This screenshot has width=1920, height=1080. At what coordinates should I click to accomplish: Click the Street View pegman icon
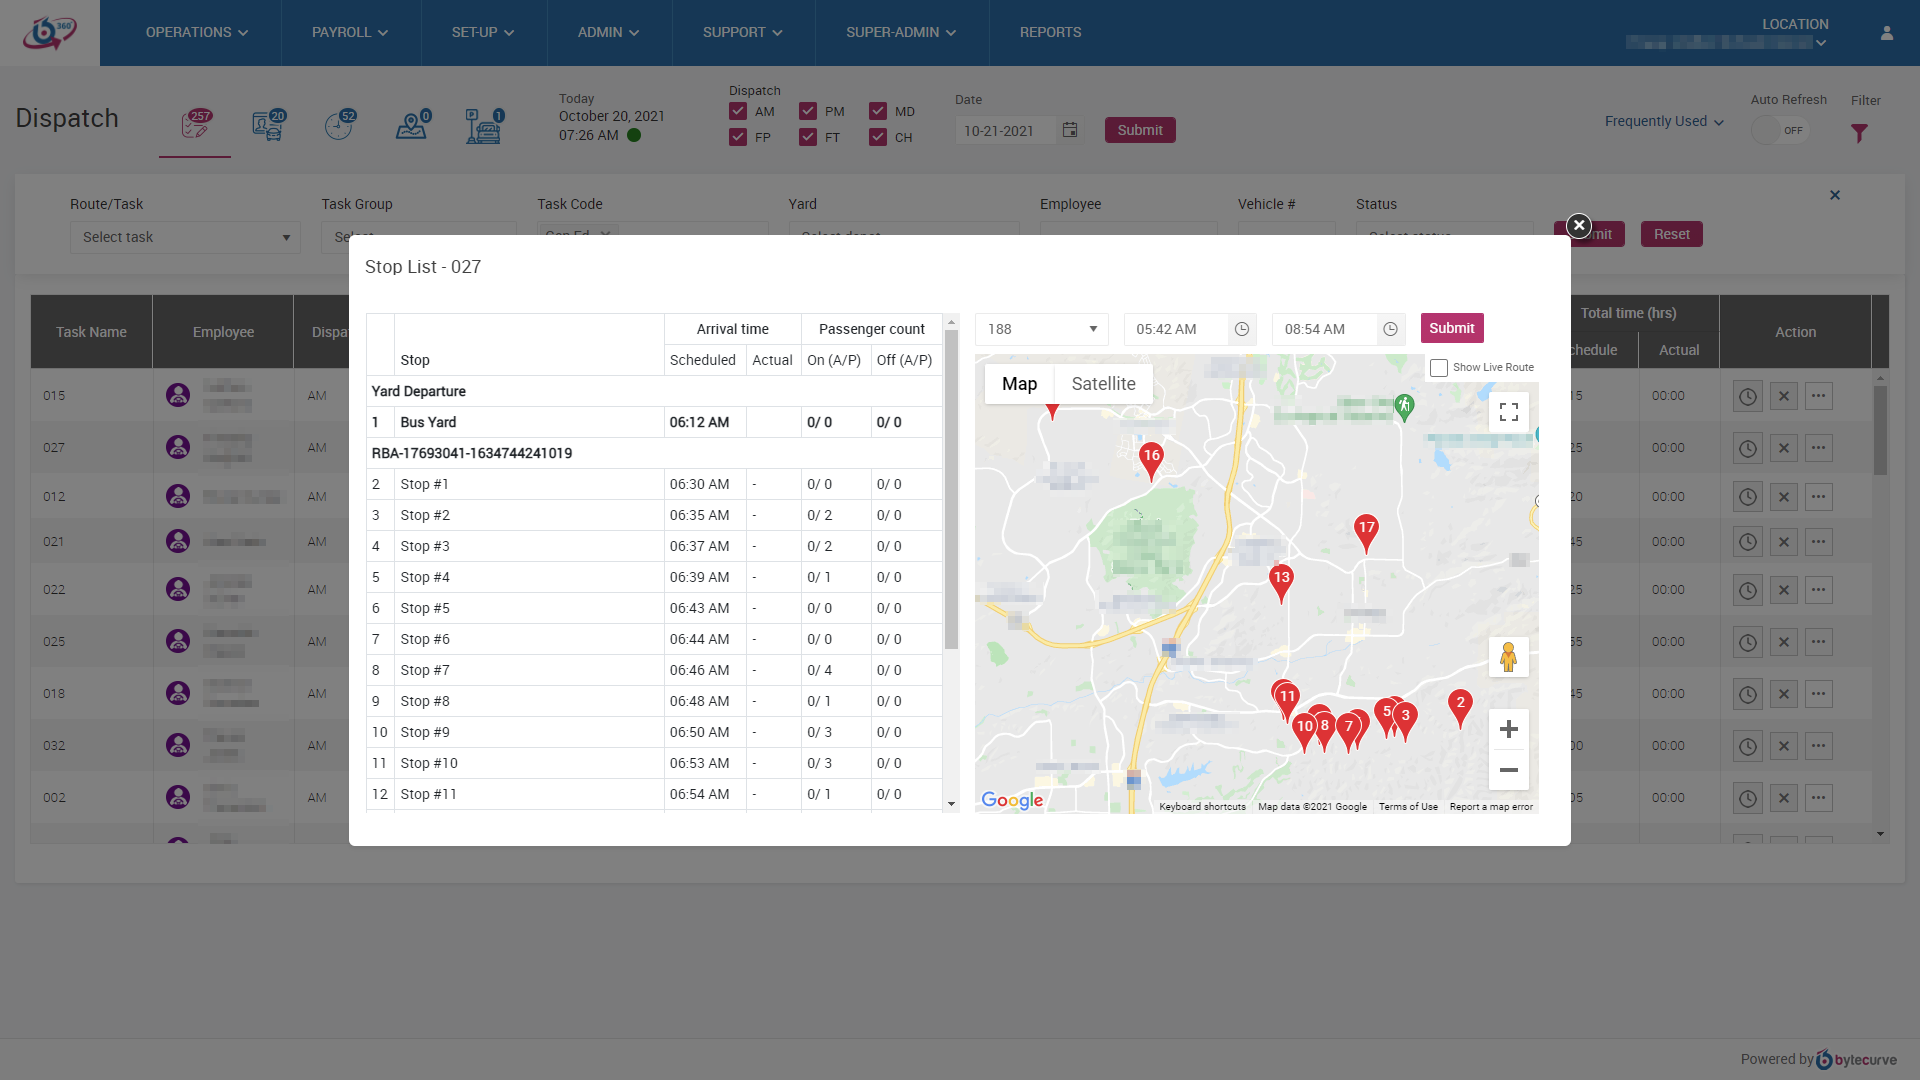tap(1508, 657)
